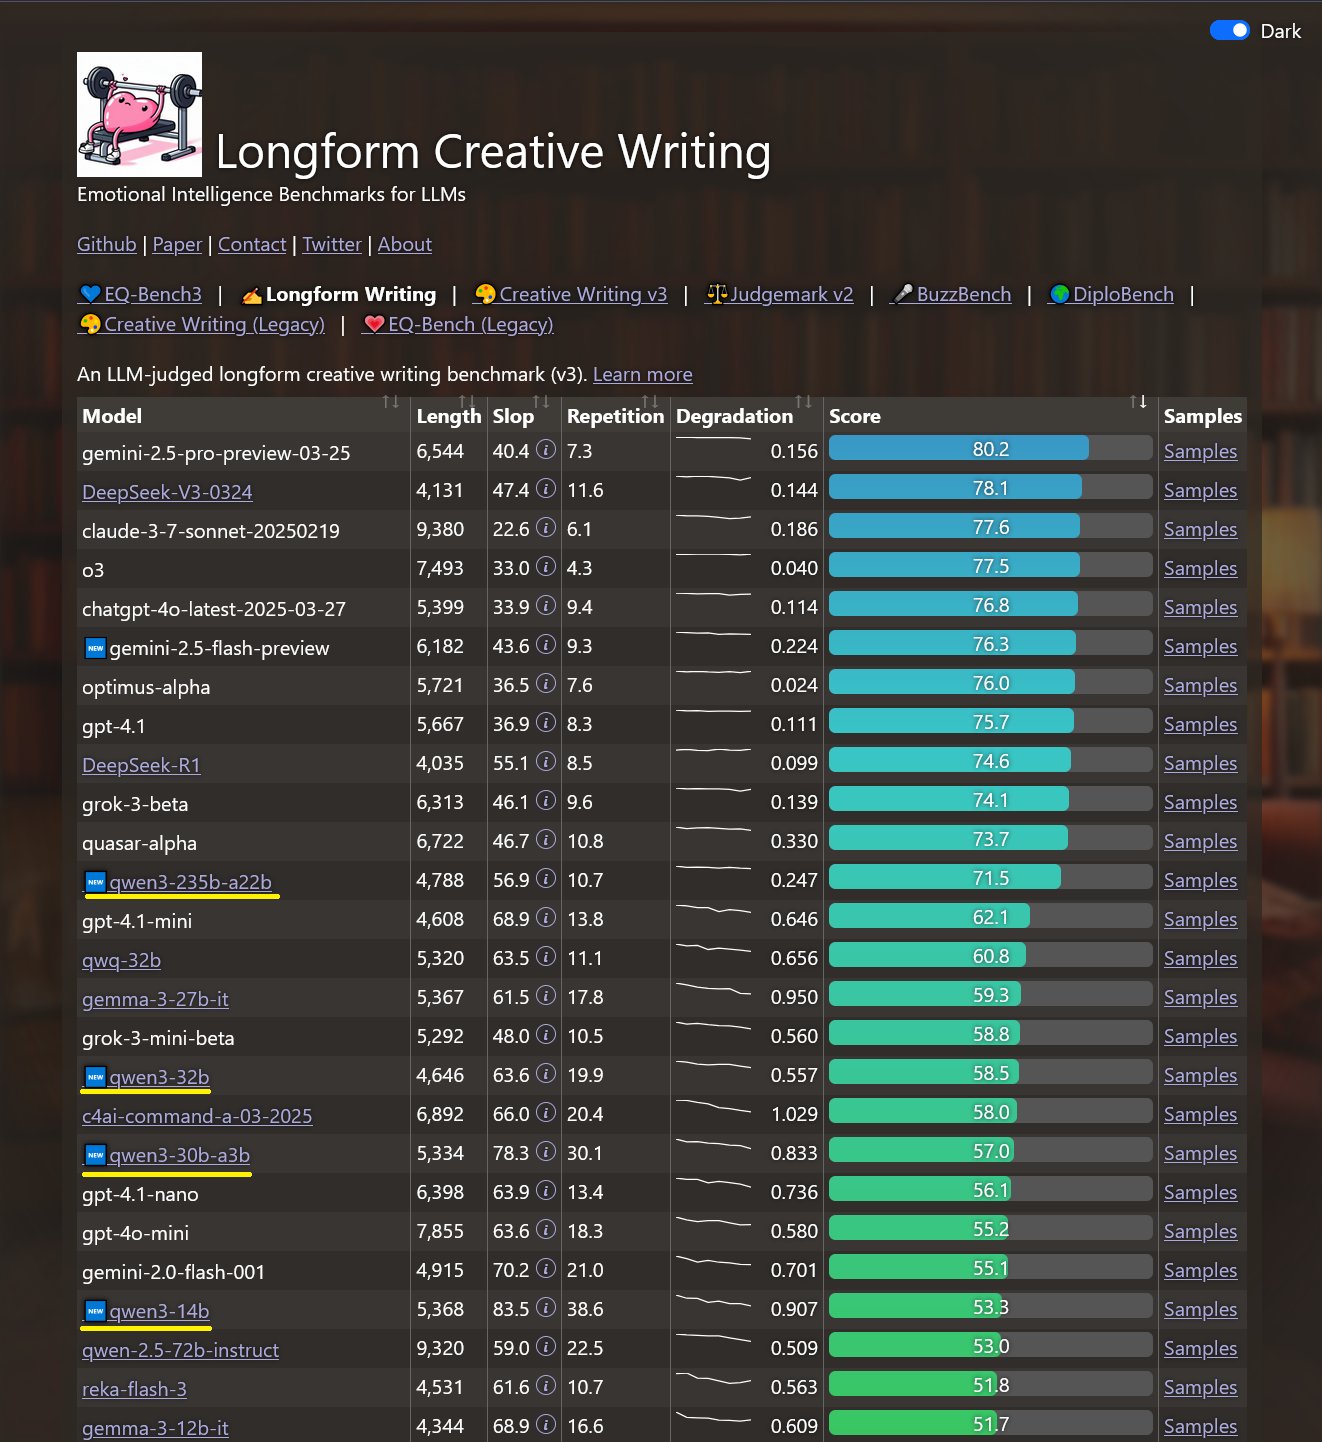This screenshot has width=1322, height=1442.
Task: Click the info icon next to qwen3-14b slop 83.5
Action: (545, 1308)
